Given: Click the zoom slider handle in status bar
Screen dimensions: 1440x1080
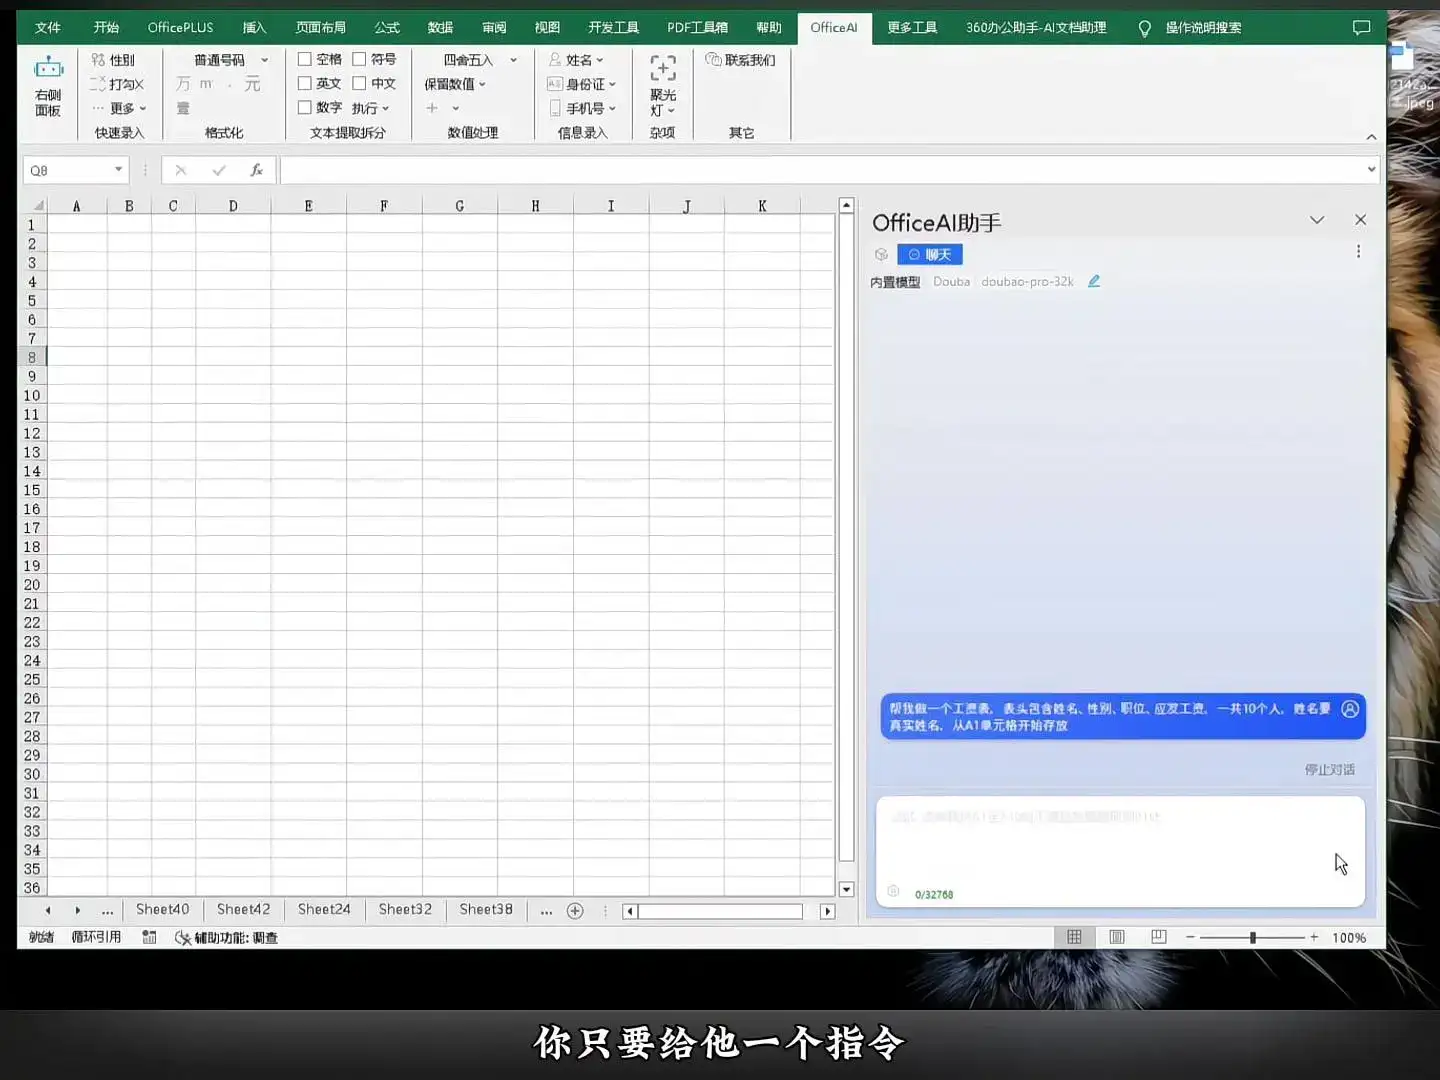Looking at the screenshot, I should (1252, 938).
